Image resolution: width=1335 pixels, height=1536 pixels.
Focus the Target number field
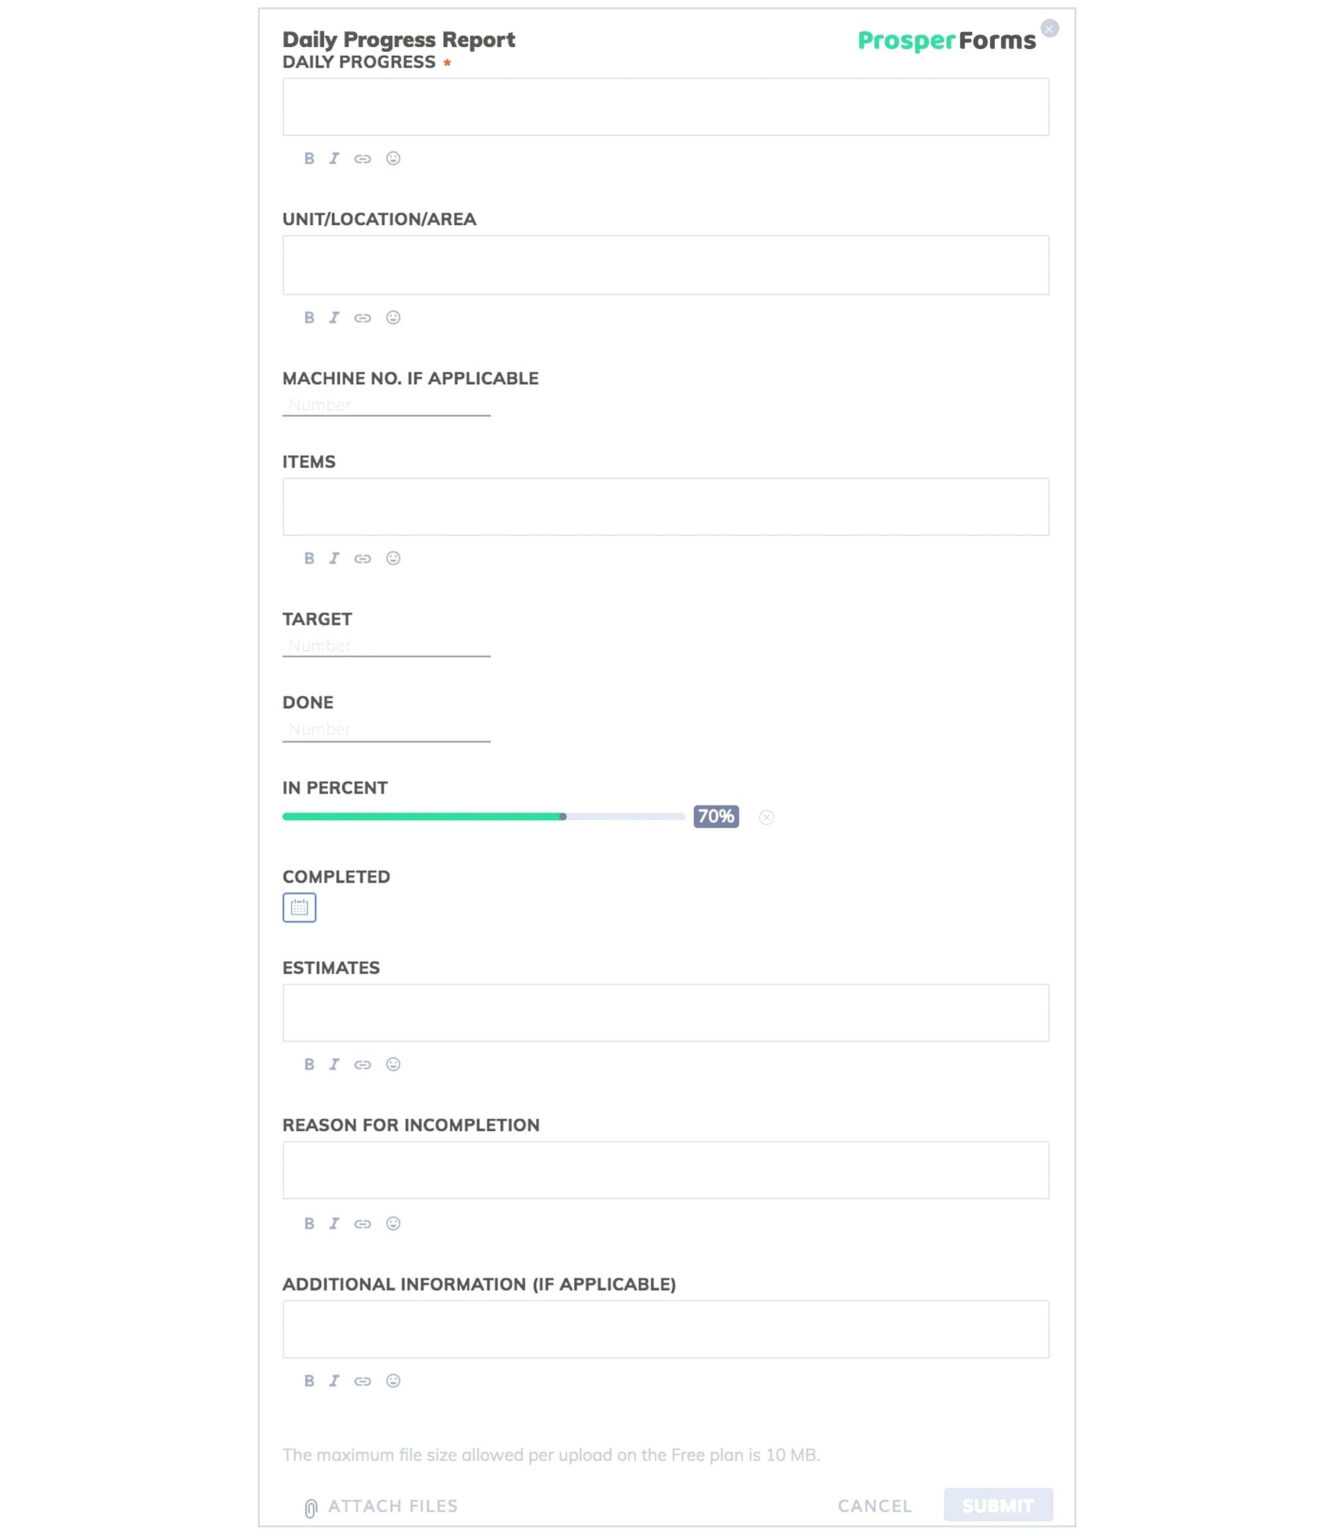pyautogui.click(x=386, y=645)
